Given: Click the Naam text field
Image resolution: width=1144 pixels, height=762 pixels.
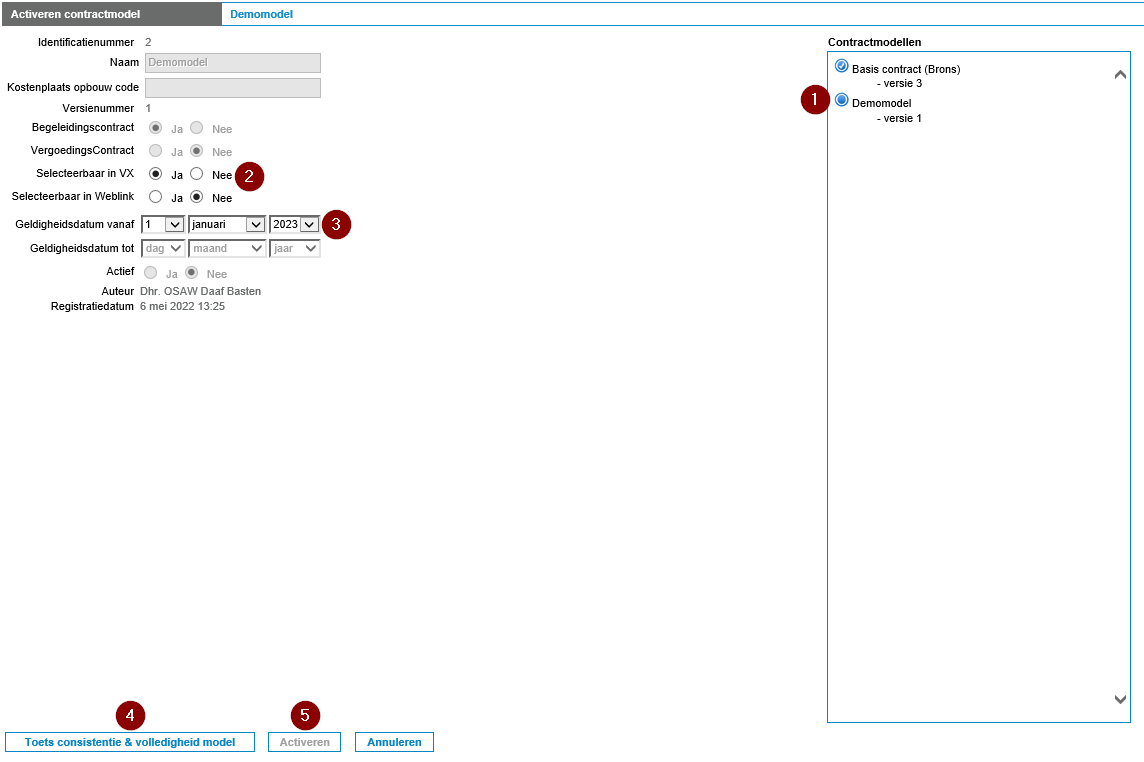Looking at the screenshot, I should coord(232,63).
